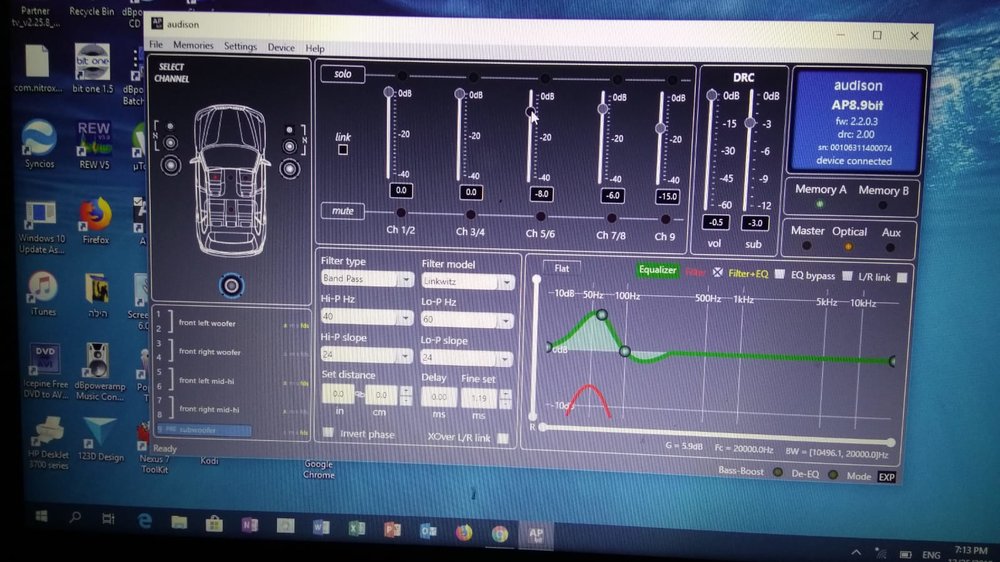Toggle the Bass-Boost indicator
This screenshot has height=562, width=1000.
pos(777,473)
